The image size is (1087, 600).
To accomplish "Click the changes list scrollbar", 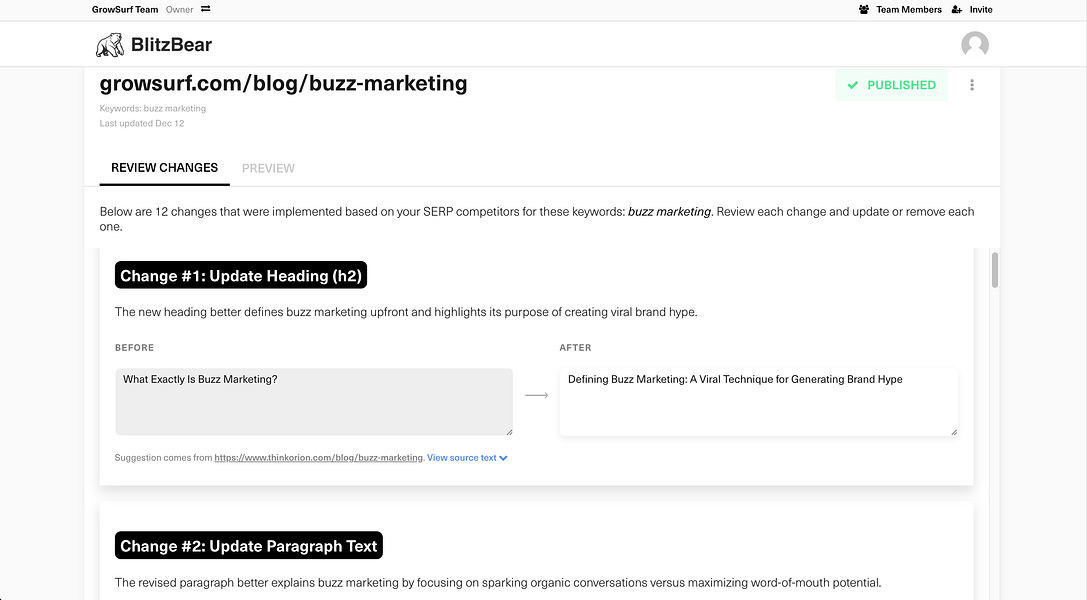I will tap(995, 270).
